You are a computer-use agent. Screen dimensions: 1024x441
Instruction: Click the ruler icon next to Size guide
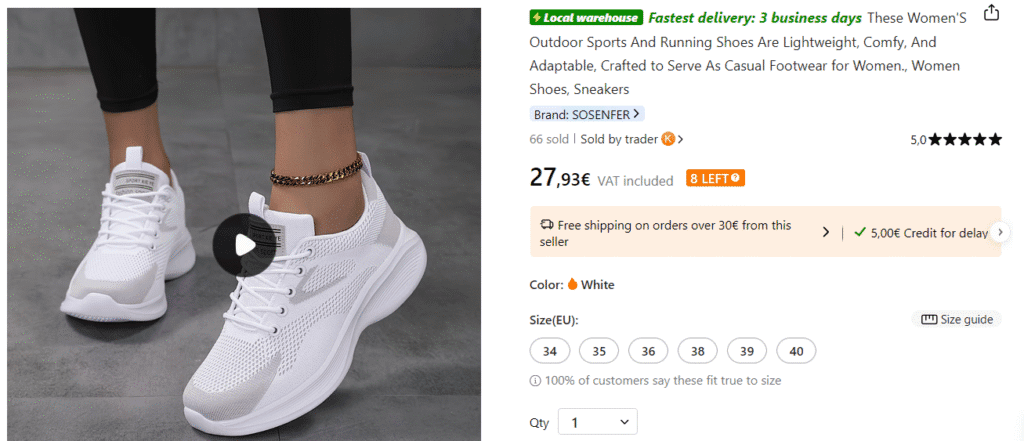(929, 319)
